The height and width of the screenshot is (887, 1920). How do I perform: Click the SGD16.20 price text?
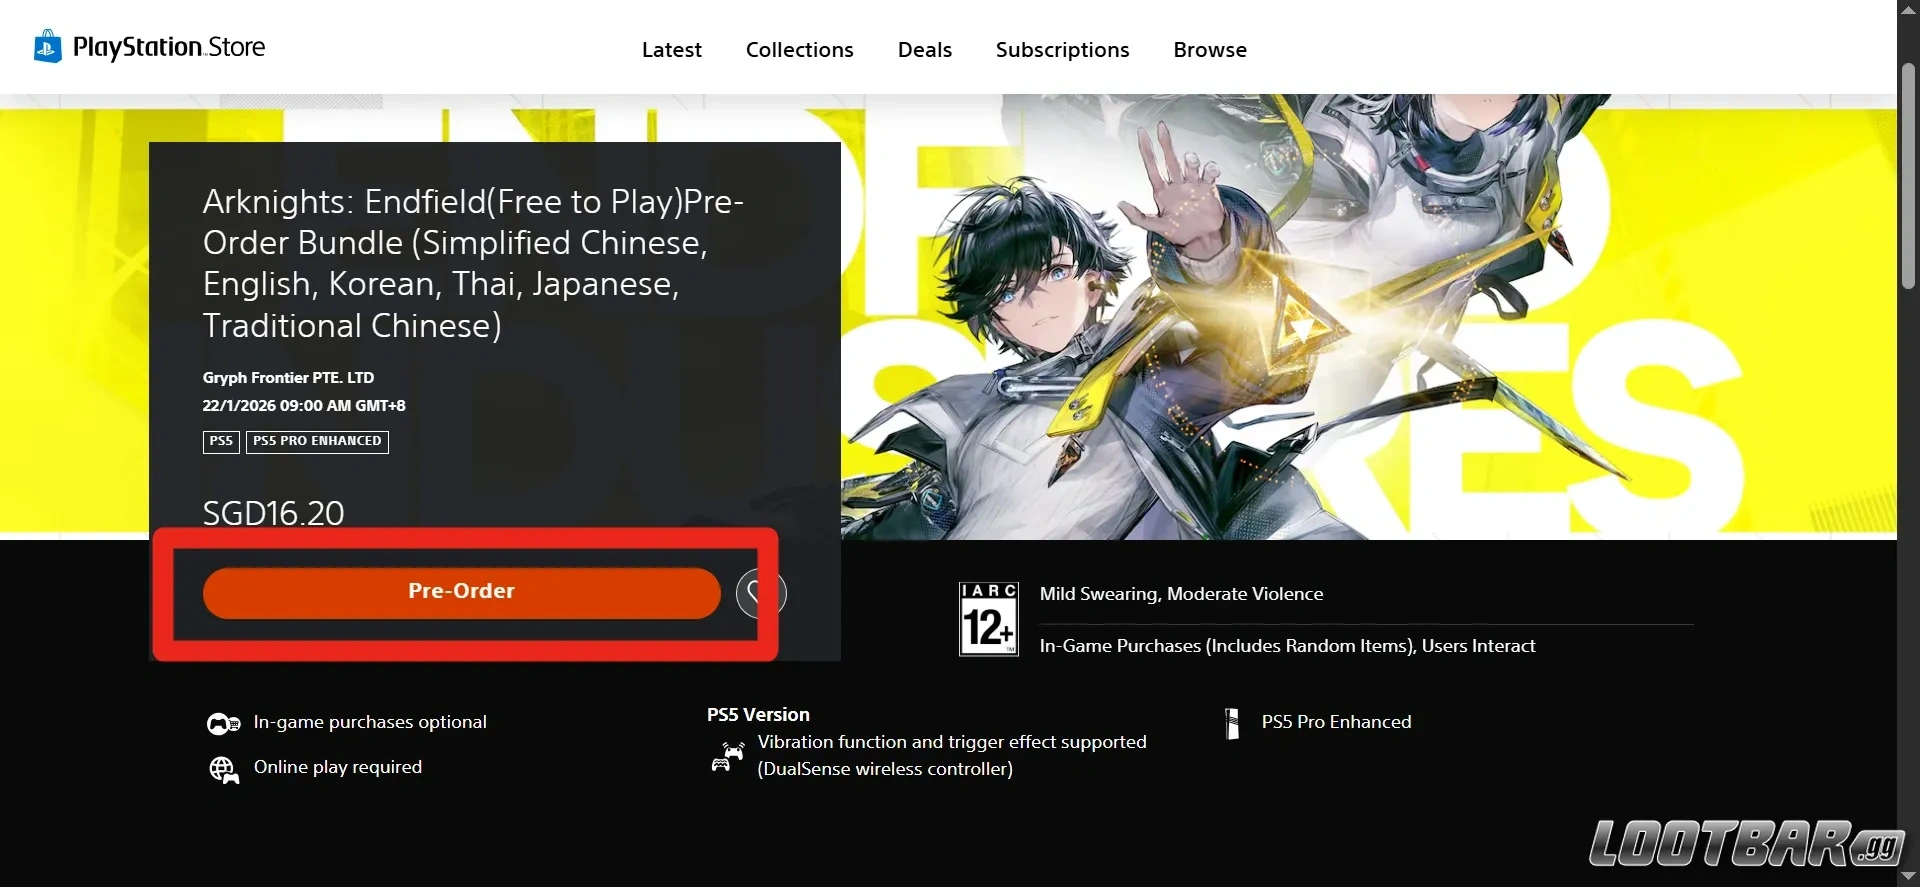(x=273, y=513)
